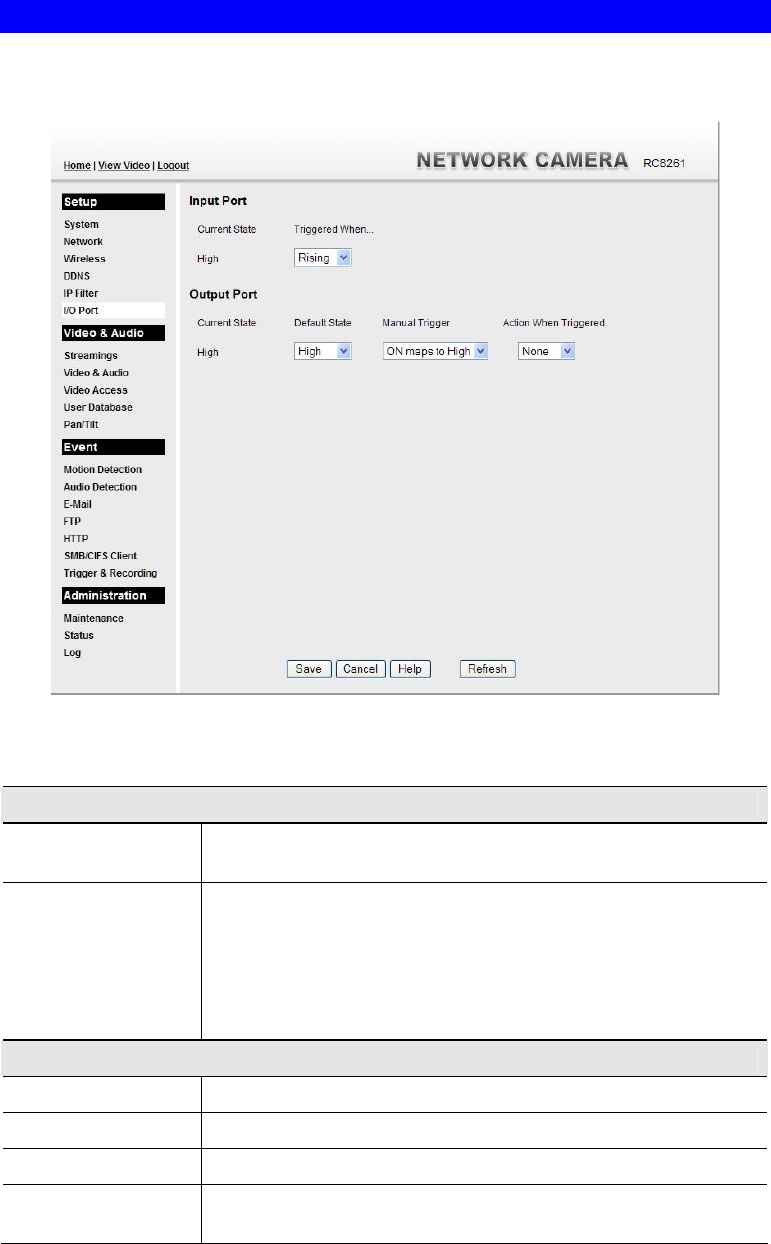The image size is (771, 1244).
Task: Click the Output Port heading
Action: coord(223,295)
